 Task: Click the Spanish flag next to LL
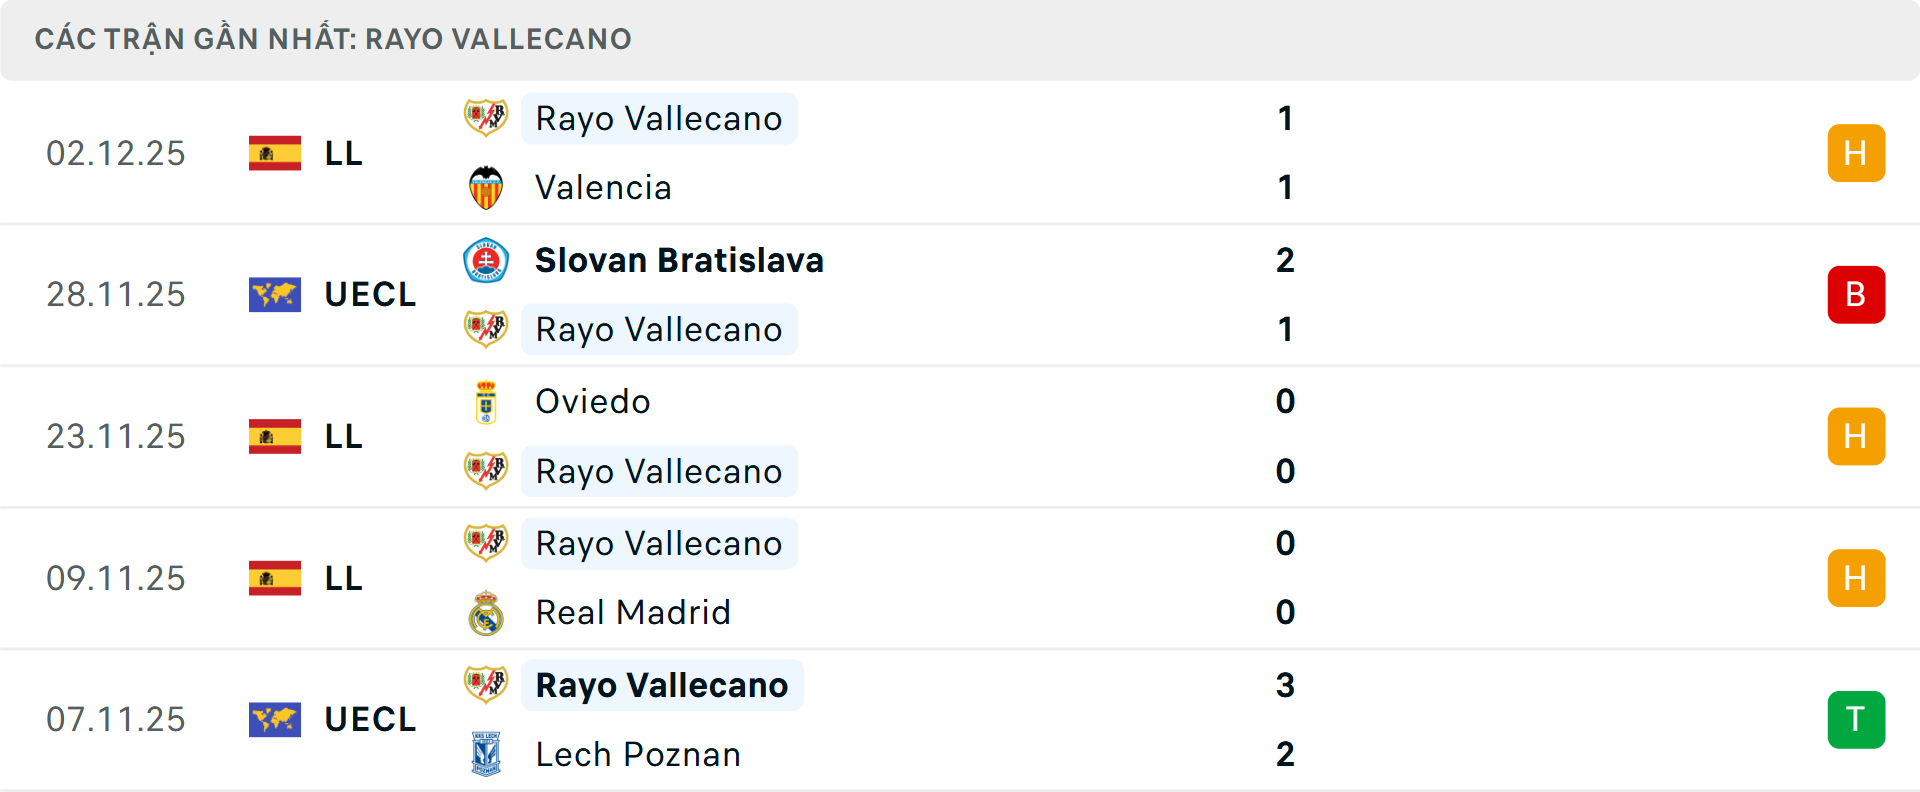[274, 153]
